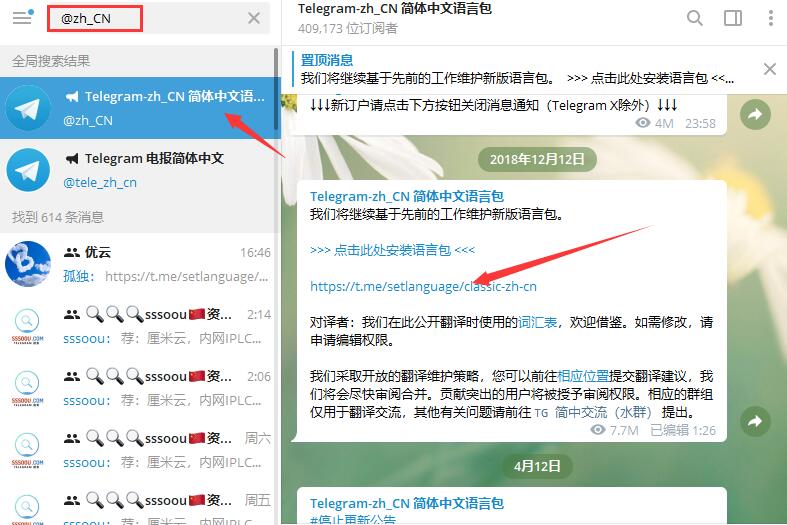Click the 409,173 位订阅者 subscriber count
Screen dimensions: 787x525
[x=347, y=29]
